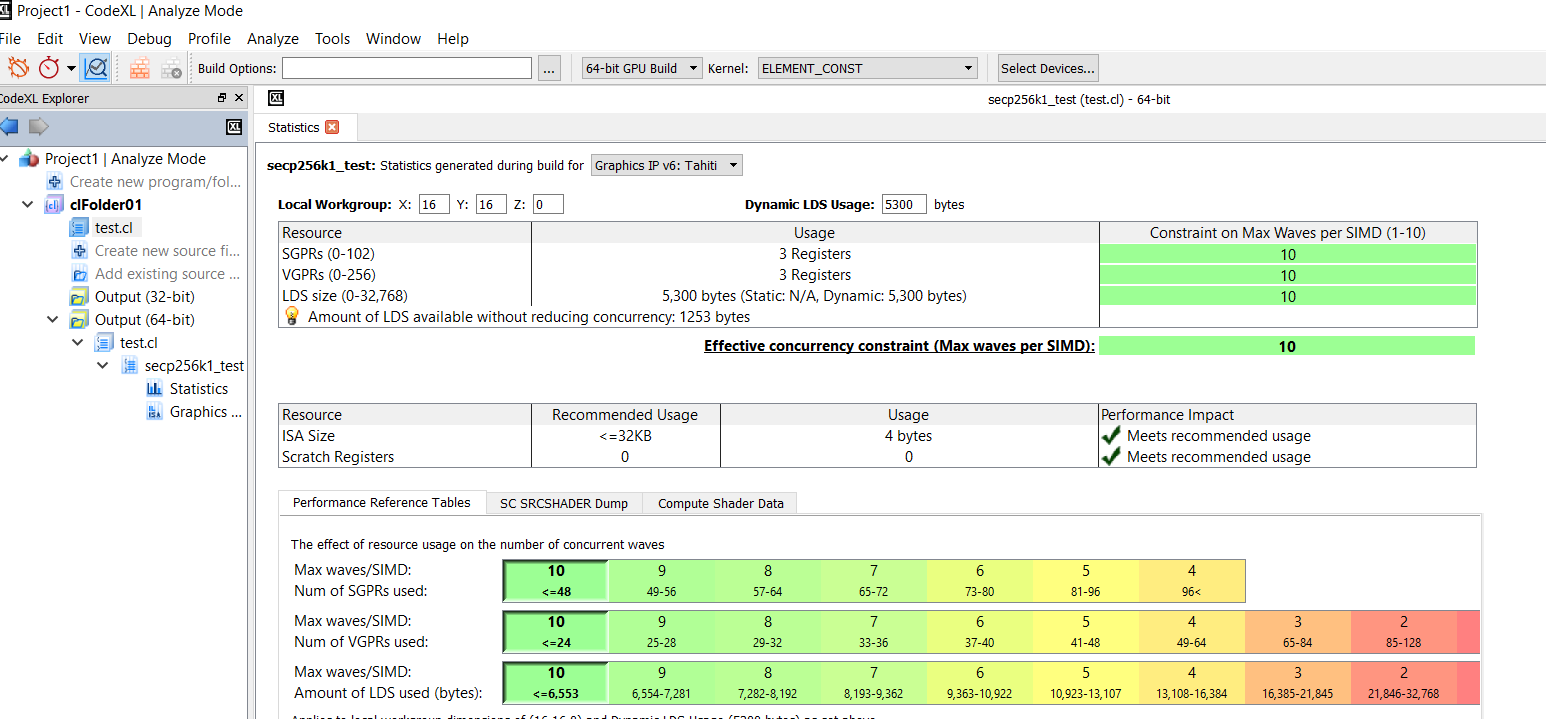The width and height of the screenshot is (1546, 719).
Task: Click the Add existing source file entry
Action: click(x=167, y=274)
